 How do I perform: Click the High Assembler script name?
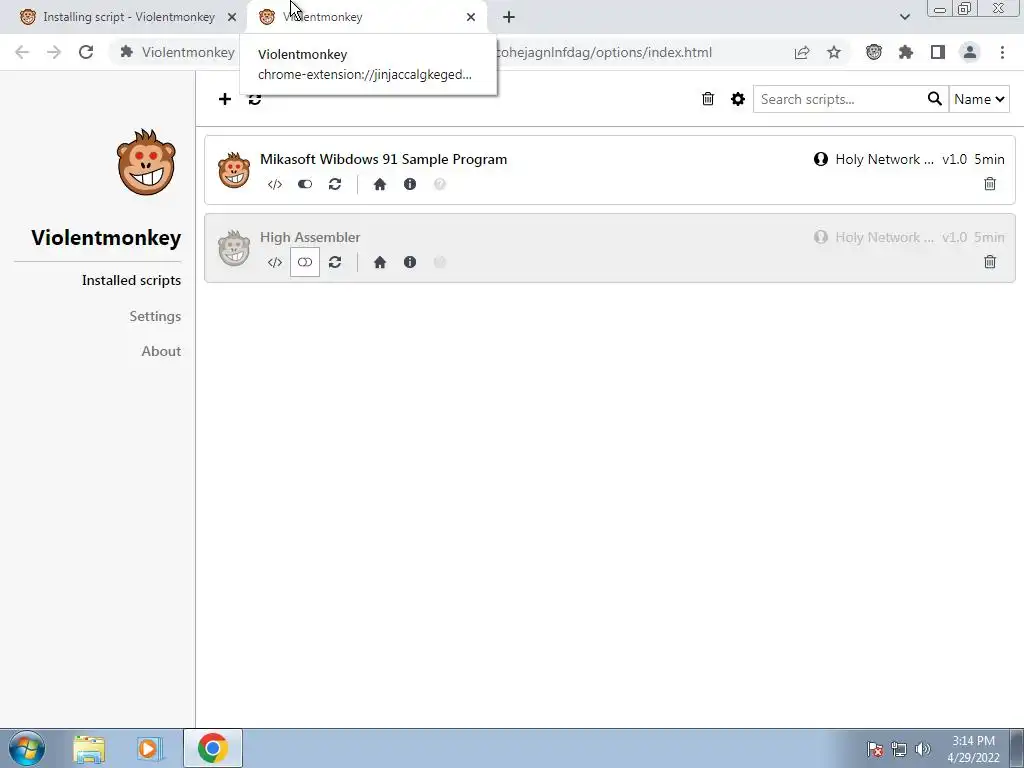point(310,237)
